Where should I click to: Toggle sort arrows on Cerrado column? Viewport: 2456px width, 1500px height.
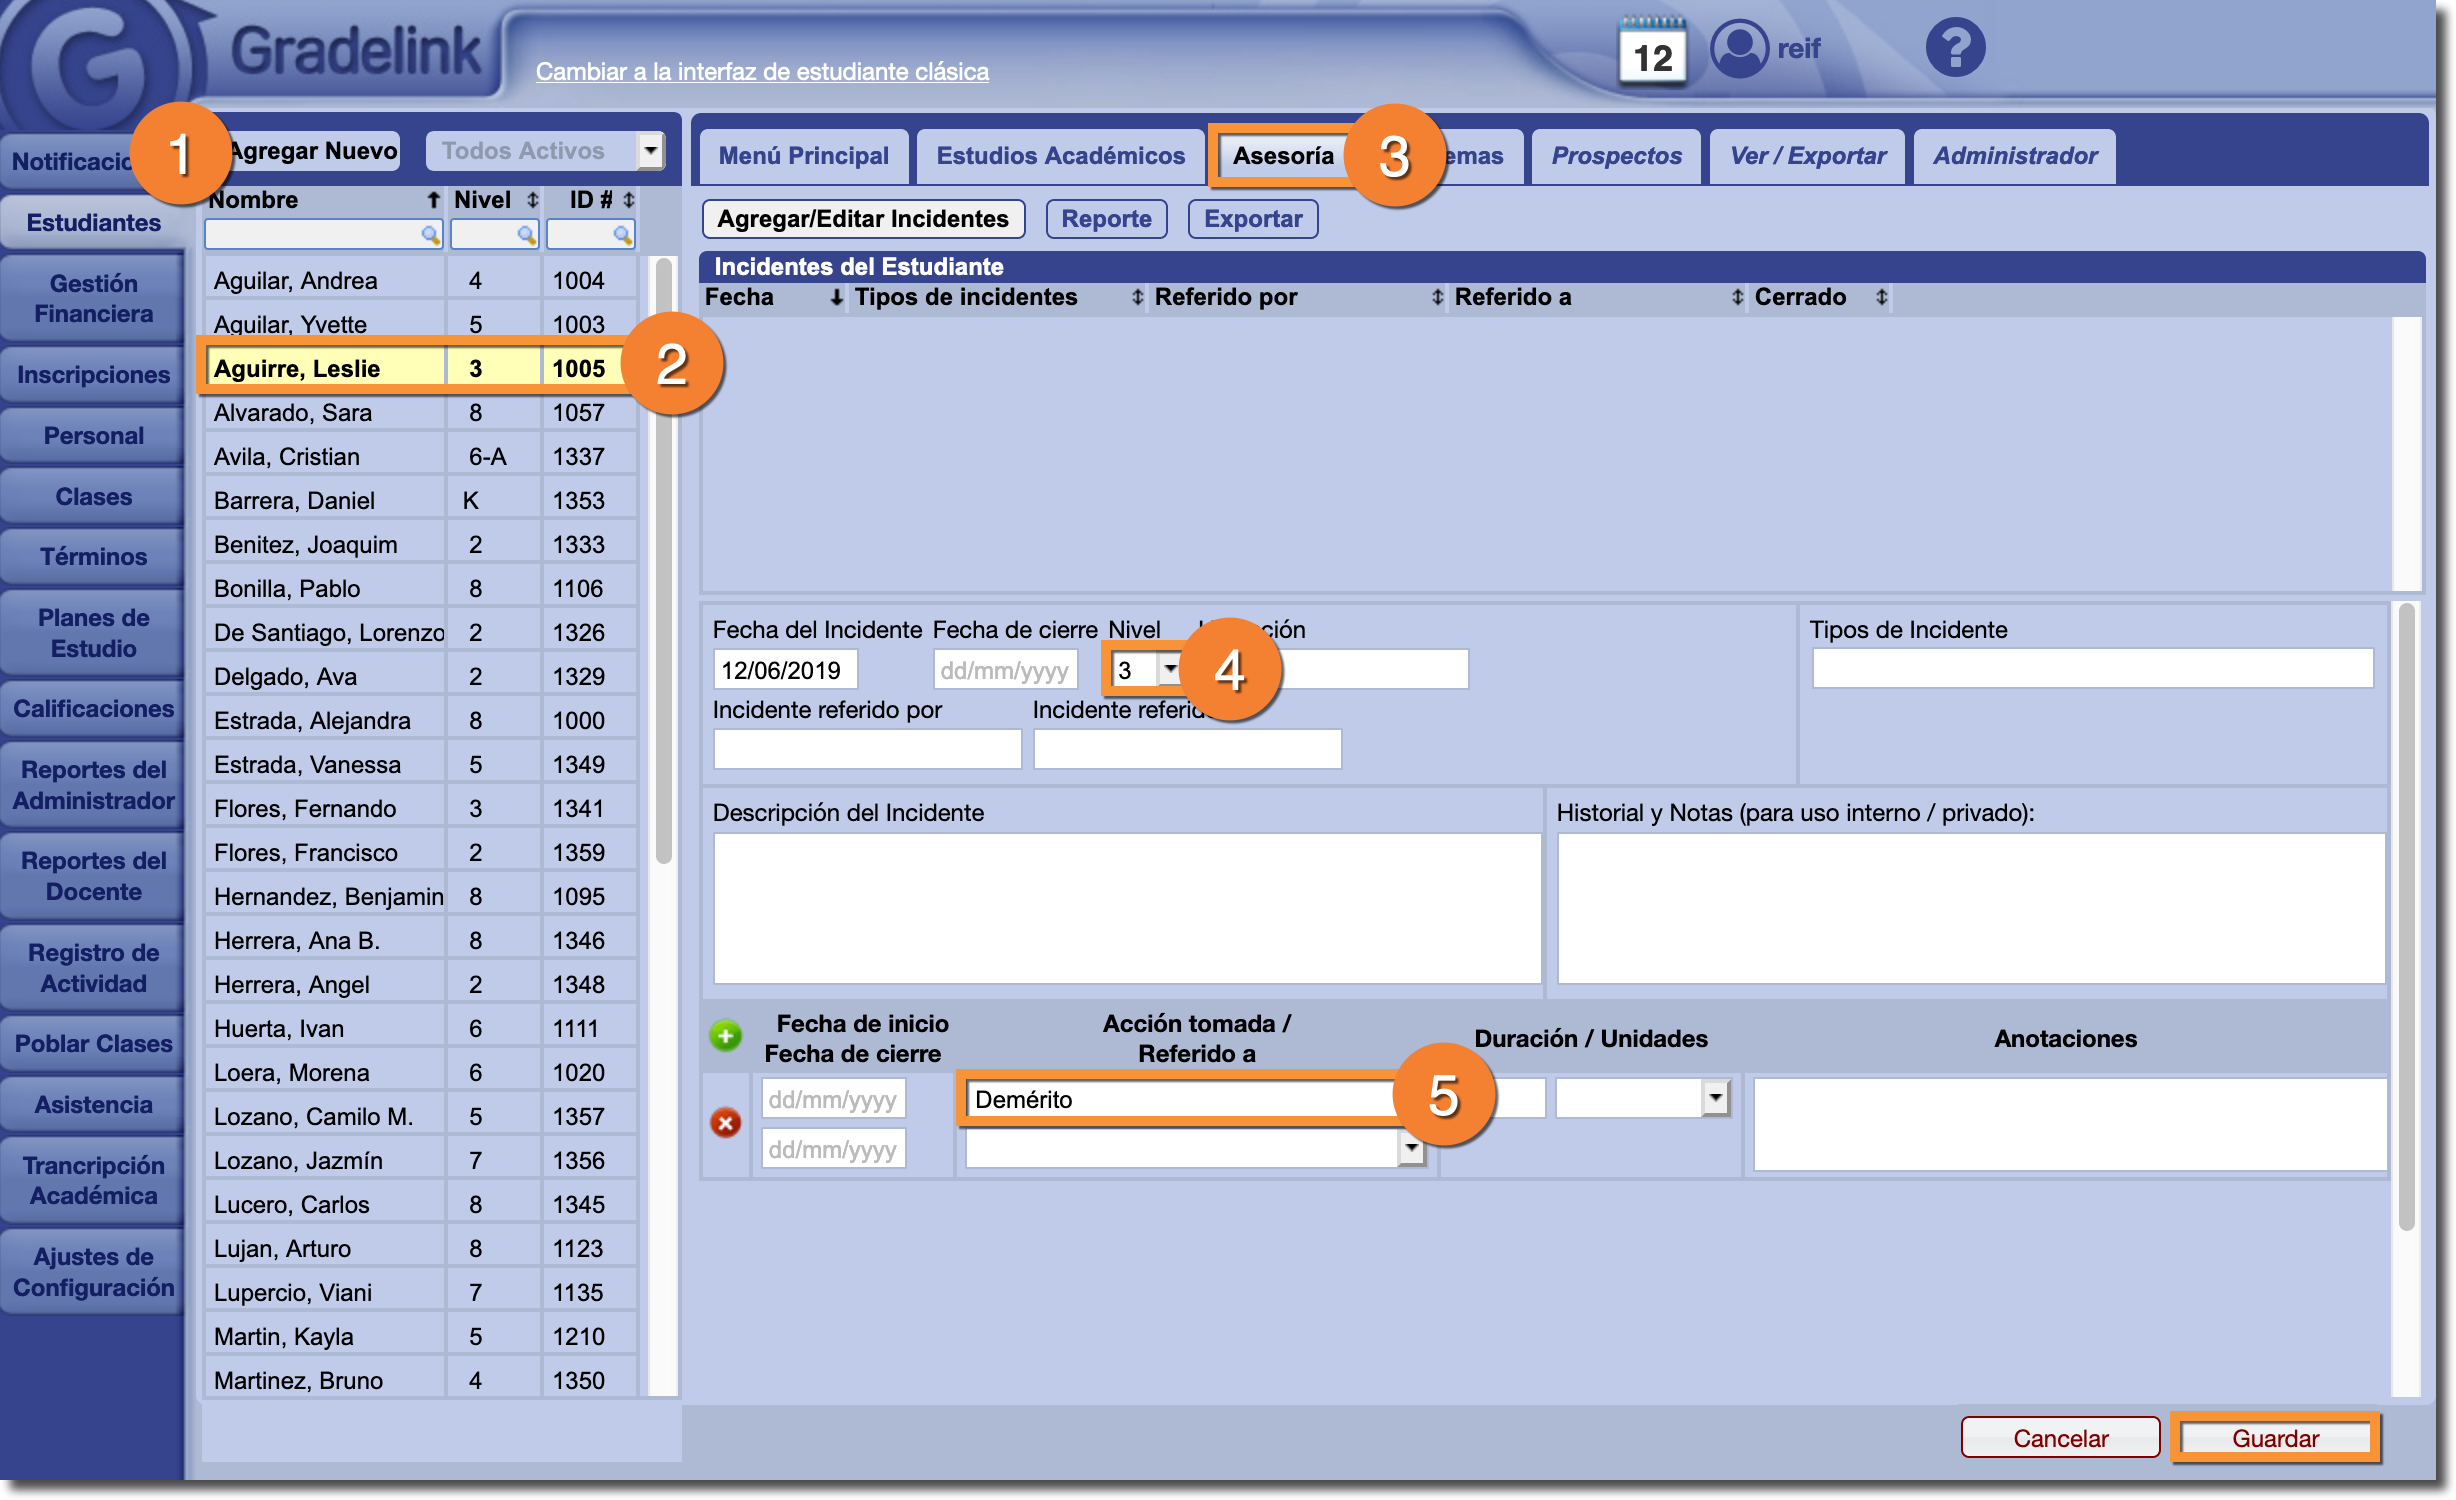pyautogui.click(x=1881, y=297)
